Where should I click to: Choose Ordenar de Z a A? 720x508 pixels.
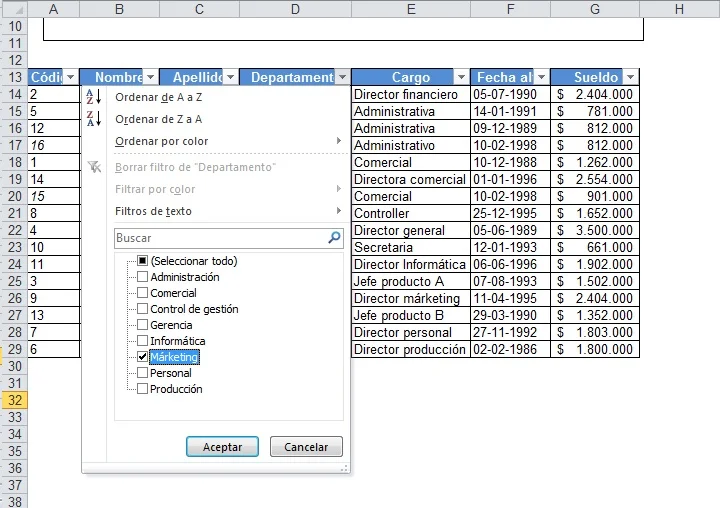[158, 119]
